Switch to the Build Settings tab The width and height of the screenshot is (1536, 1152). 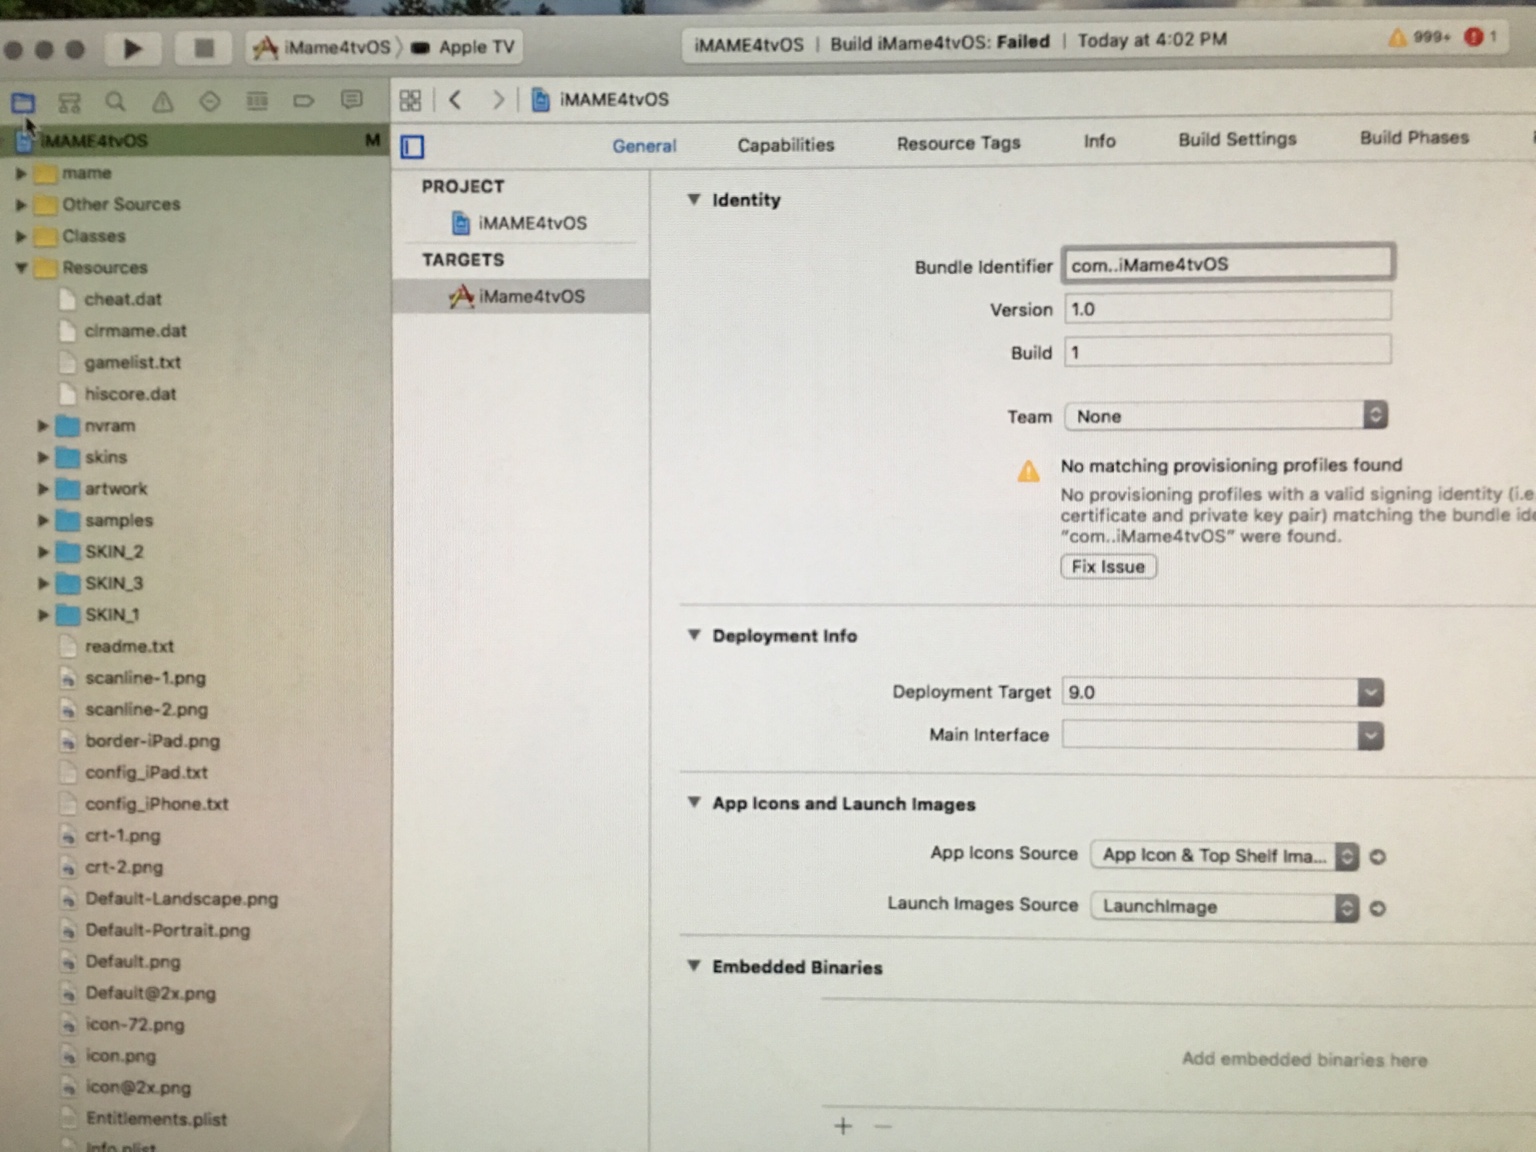[1237, 139]
